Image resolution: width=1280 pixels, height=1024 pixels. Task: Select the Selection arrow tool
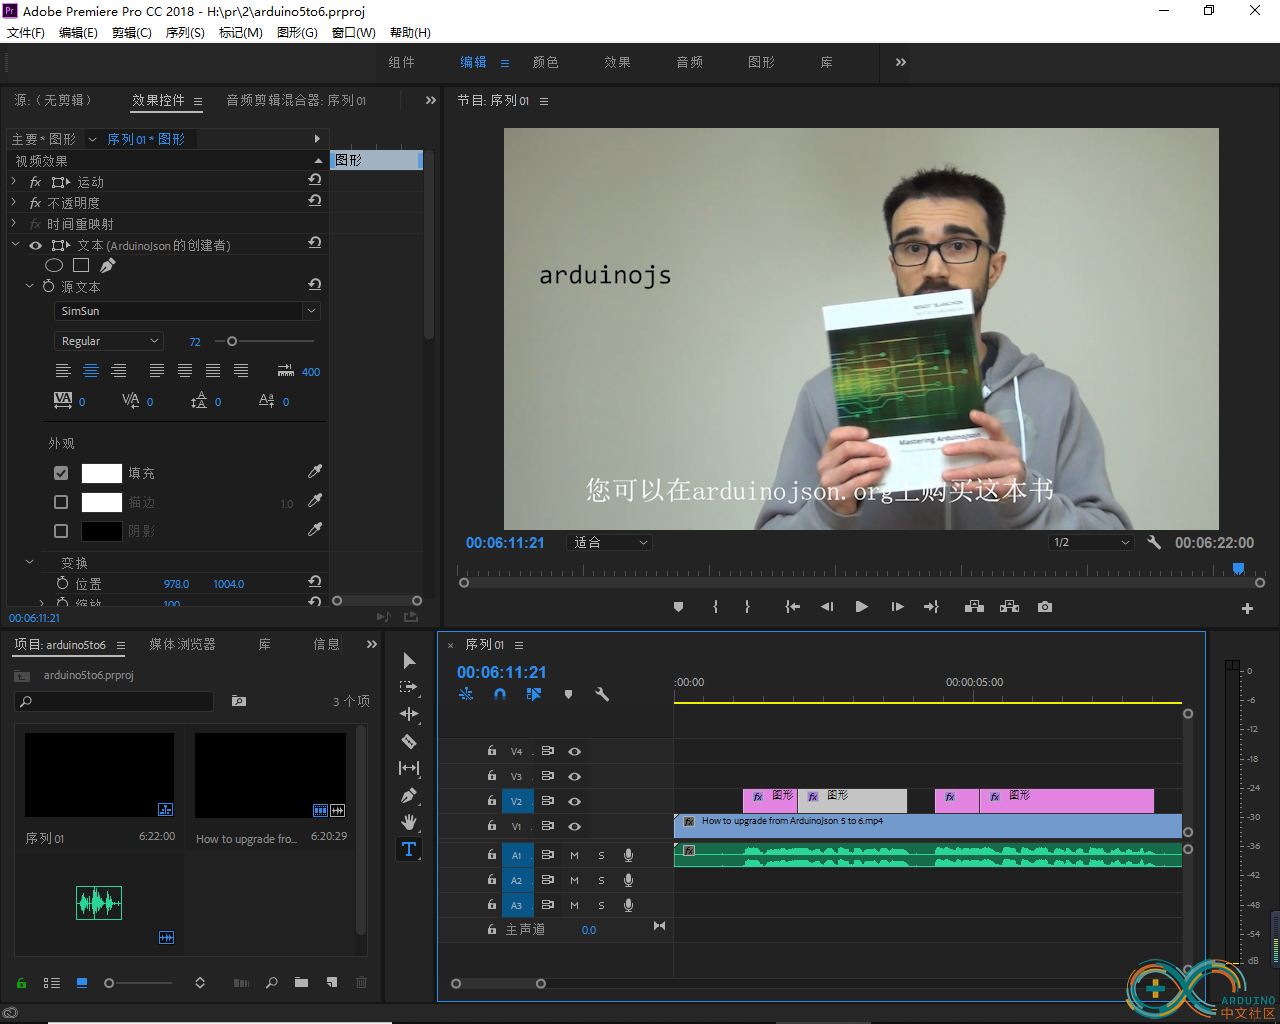point(409,661)
